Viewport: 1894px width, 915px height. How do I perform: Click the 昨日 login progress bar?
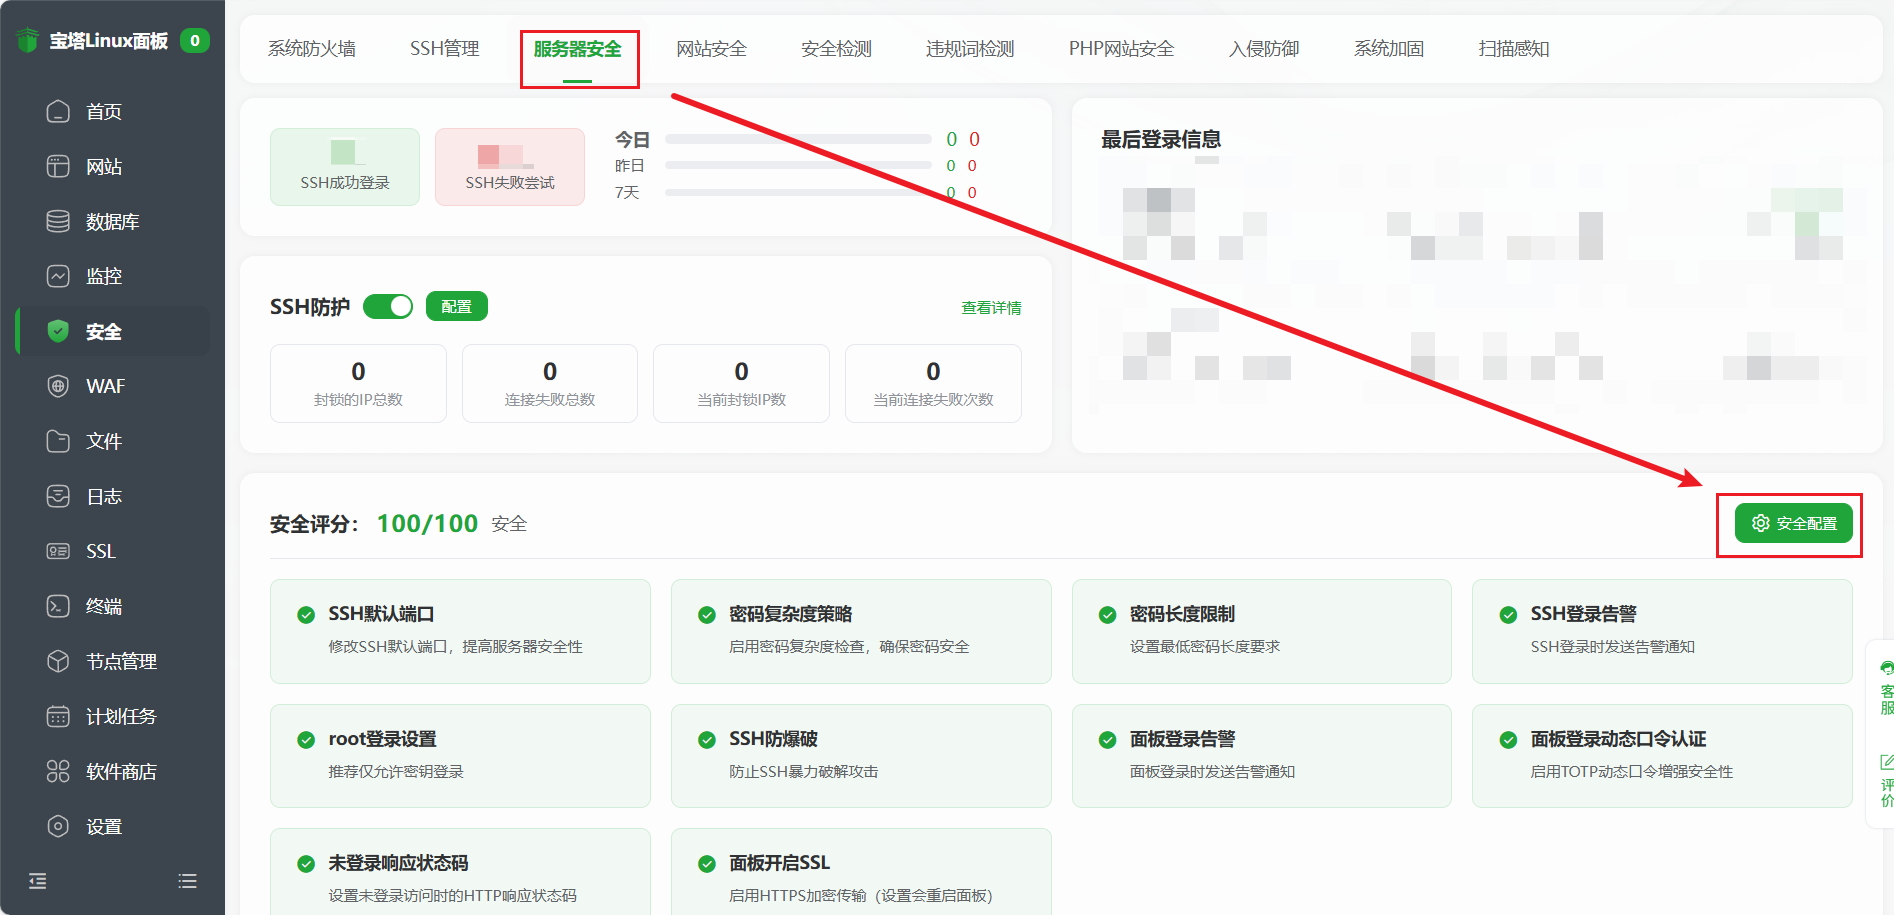tap(798, 165)
